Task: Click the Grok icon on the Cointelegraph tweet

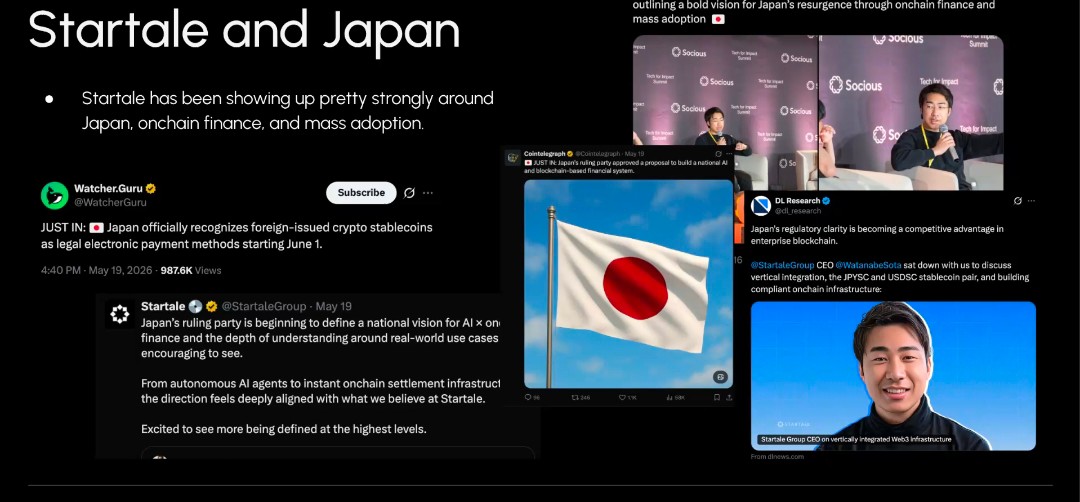Action: tap(718, 154)
